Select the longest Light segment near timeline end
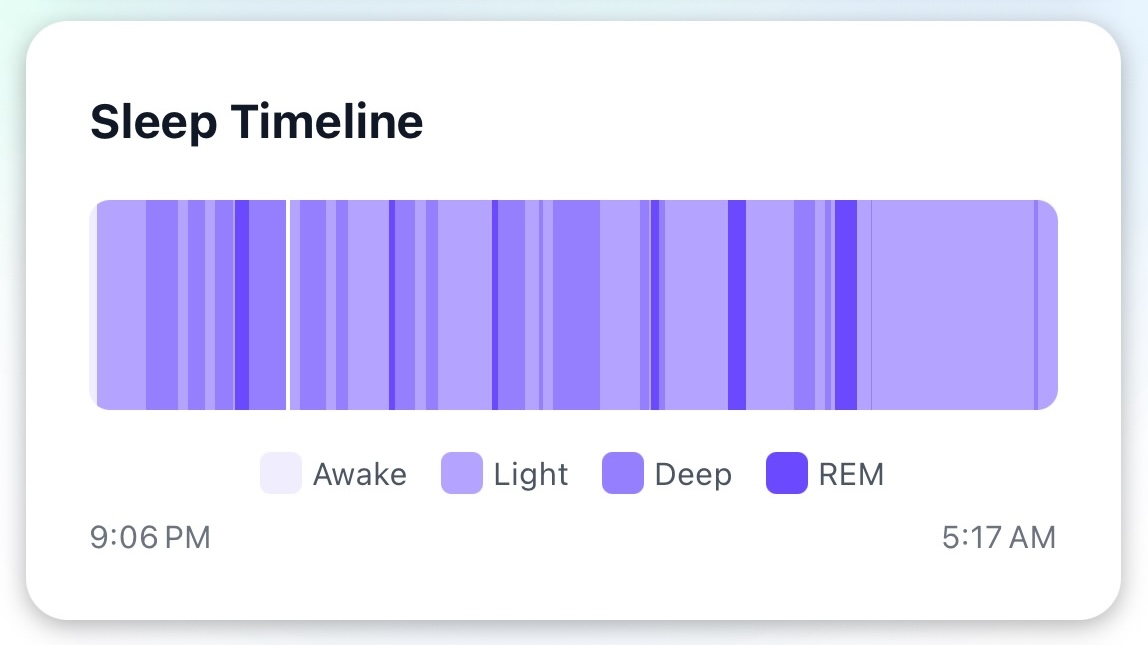 click(x=952, y=305)
